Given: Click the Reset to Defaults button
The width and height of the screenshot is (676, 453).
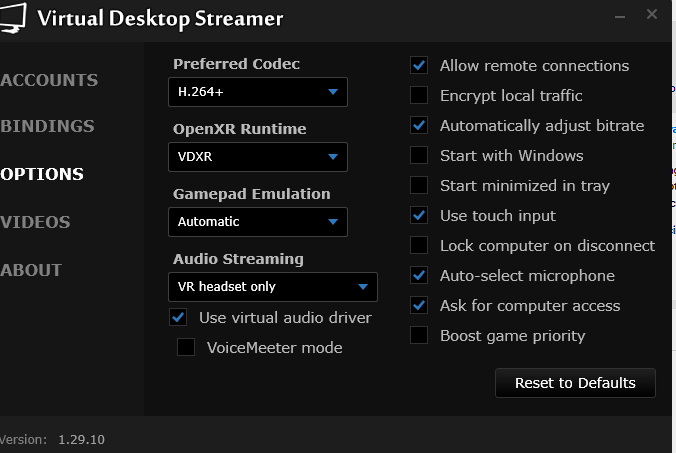Looking at the screenshot, I should pyautogui.click(x=575, y=383).
